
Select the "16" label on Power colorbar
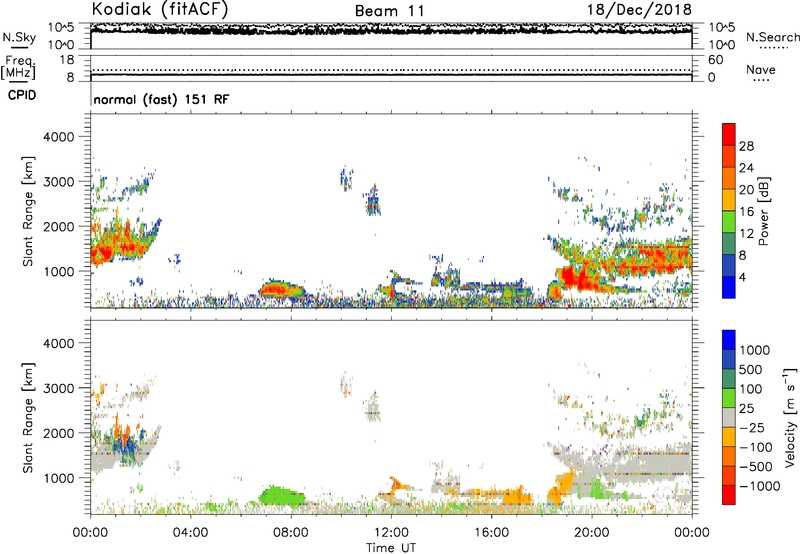(x=746, y=212)
